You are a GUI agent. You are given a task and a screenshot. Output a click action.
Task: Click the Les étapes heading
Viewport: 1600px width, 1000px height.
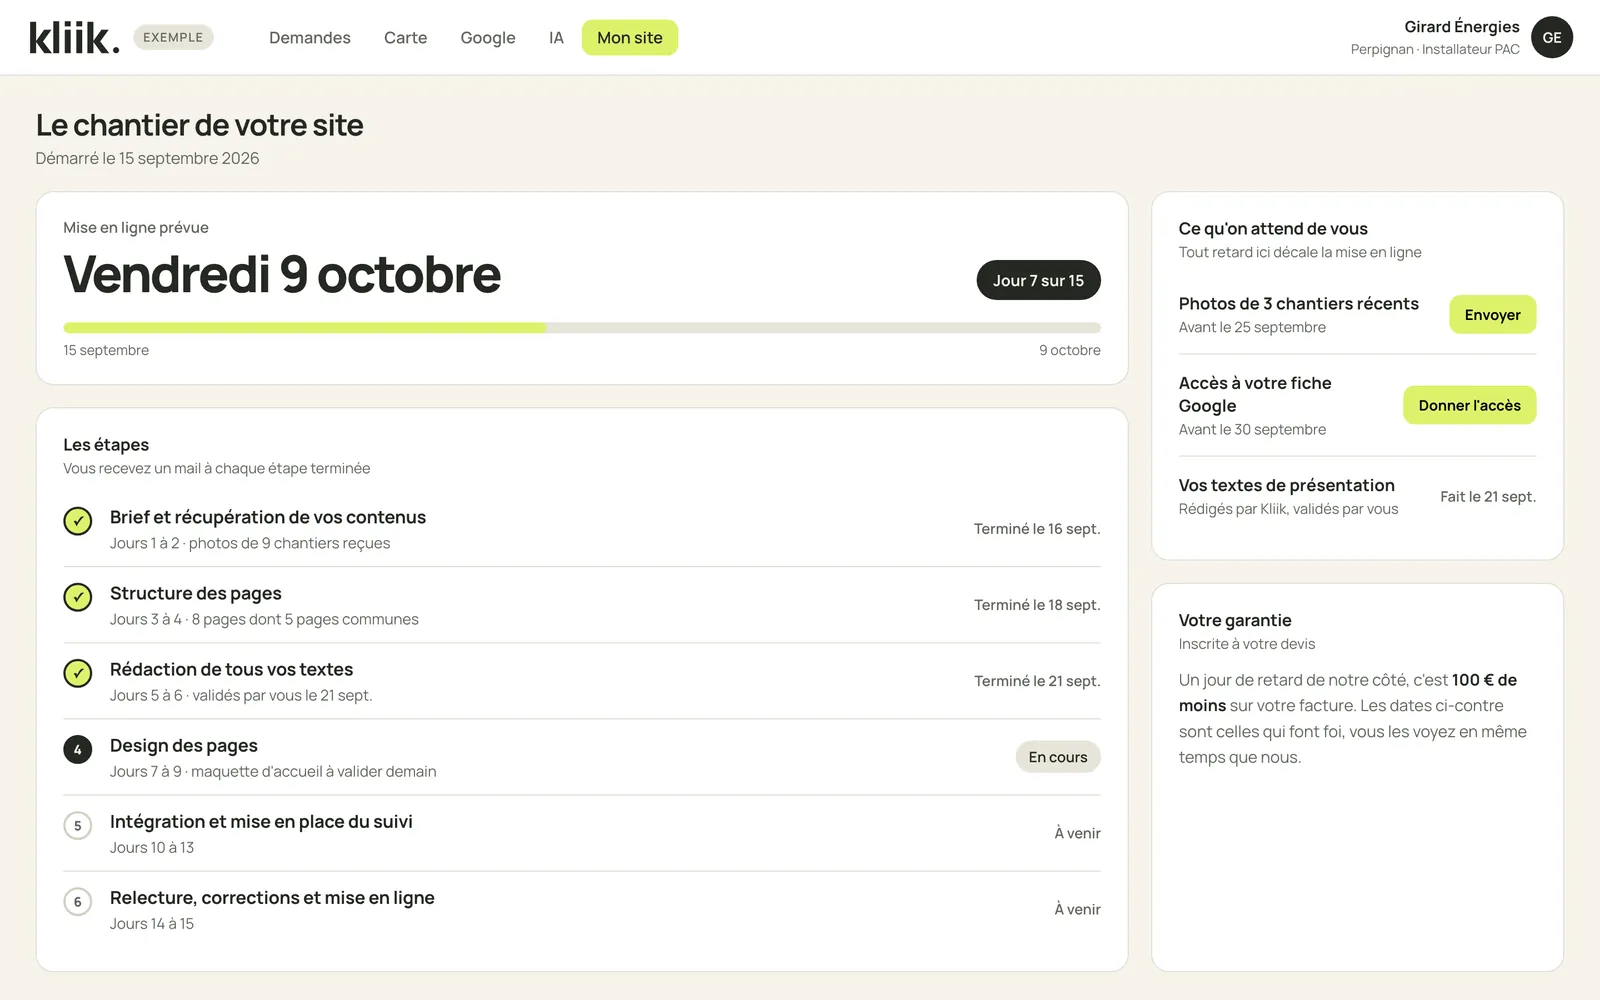pos(106,445)
